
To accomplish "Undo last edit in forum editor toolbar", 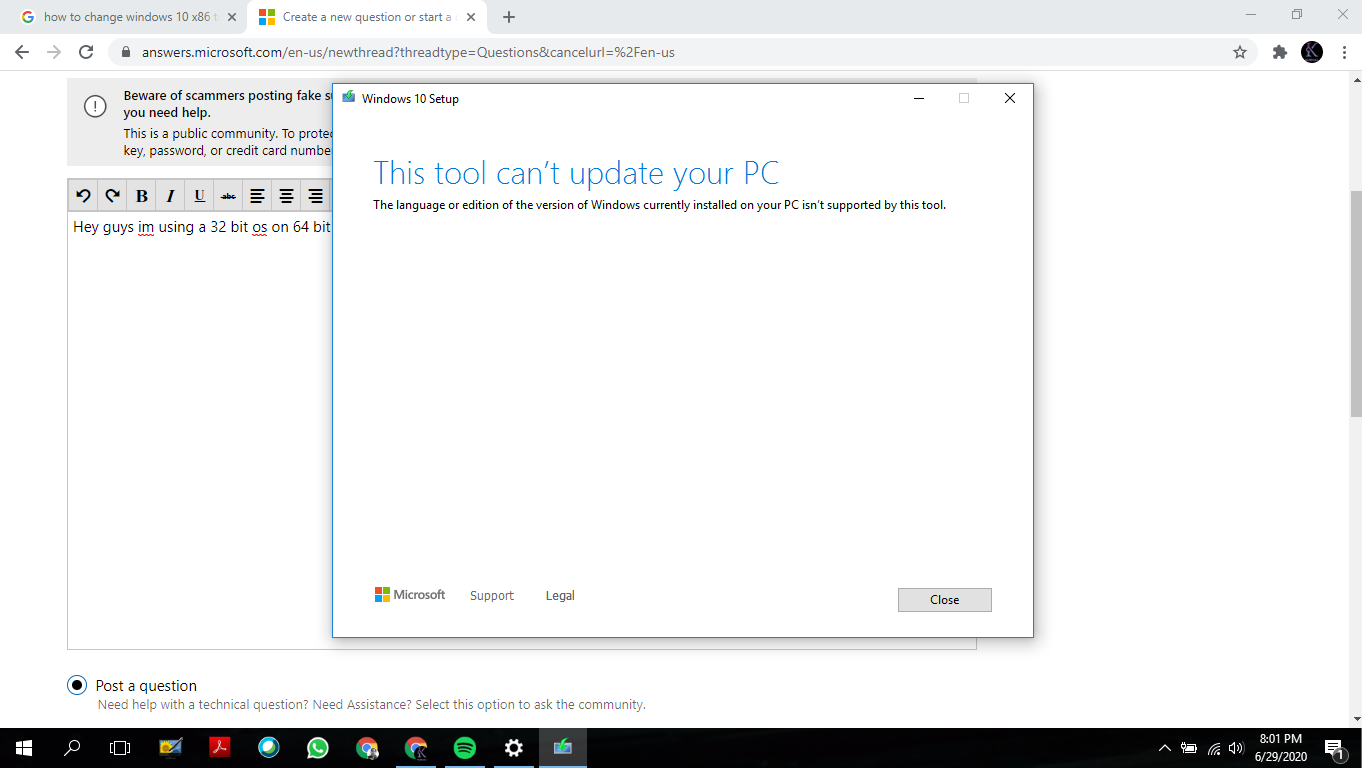I will (x=83, y=195).
